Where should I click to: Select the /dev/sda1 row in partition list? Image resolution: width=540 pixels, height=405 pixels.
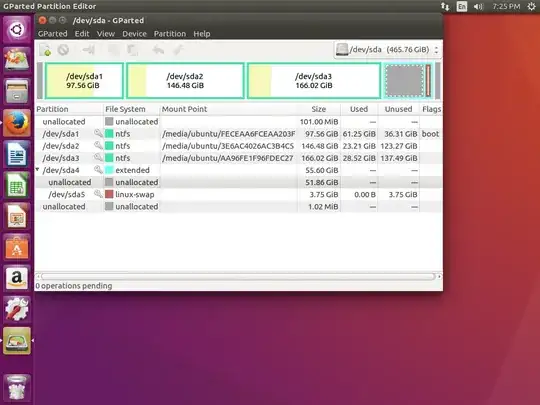(239, 134)
